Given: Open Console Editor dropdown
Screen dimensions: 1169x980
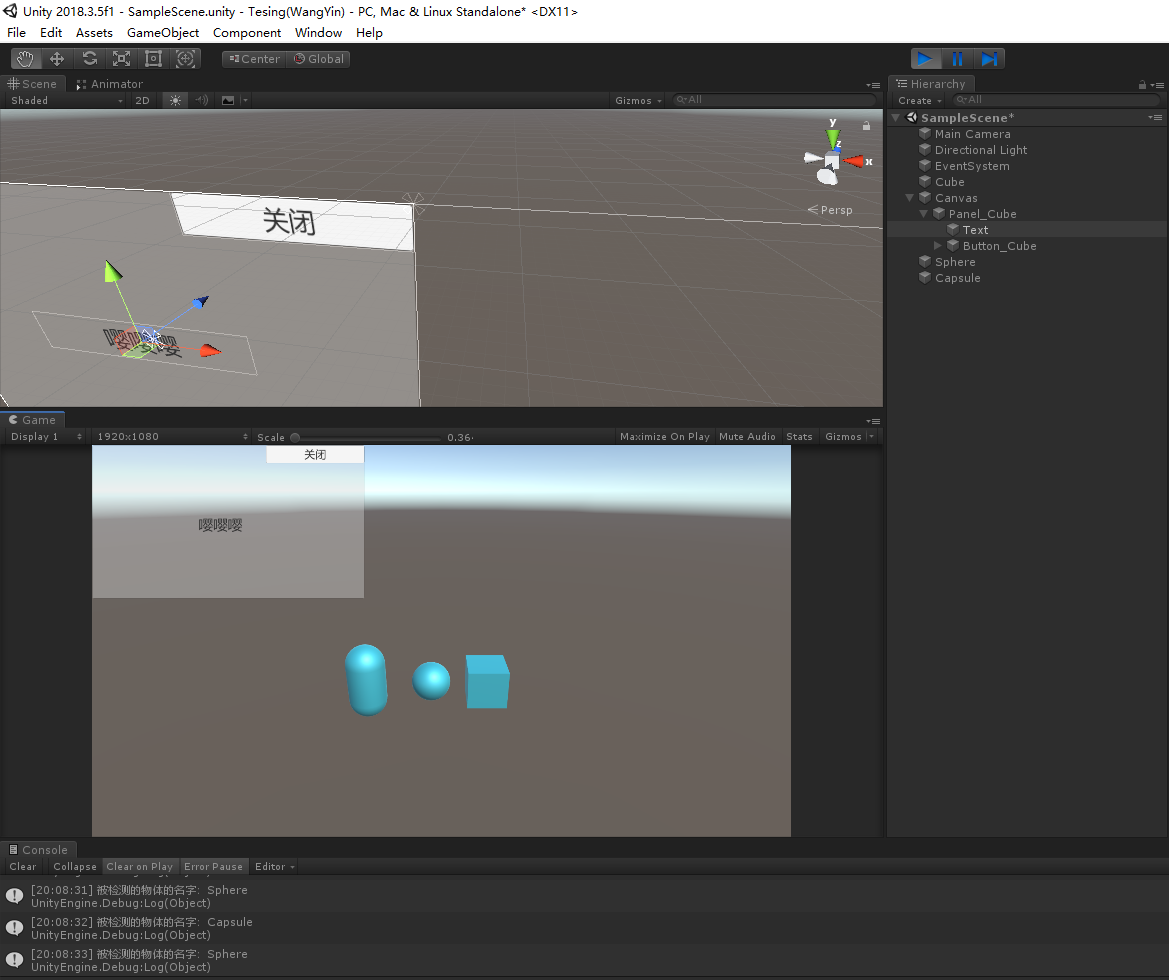Looking at the screenshot, I should click(x=274, y=867).
